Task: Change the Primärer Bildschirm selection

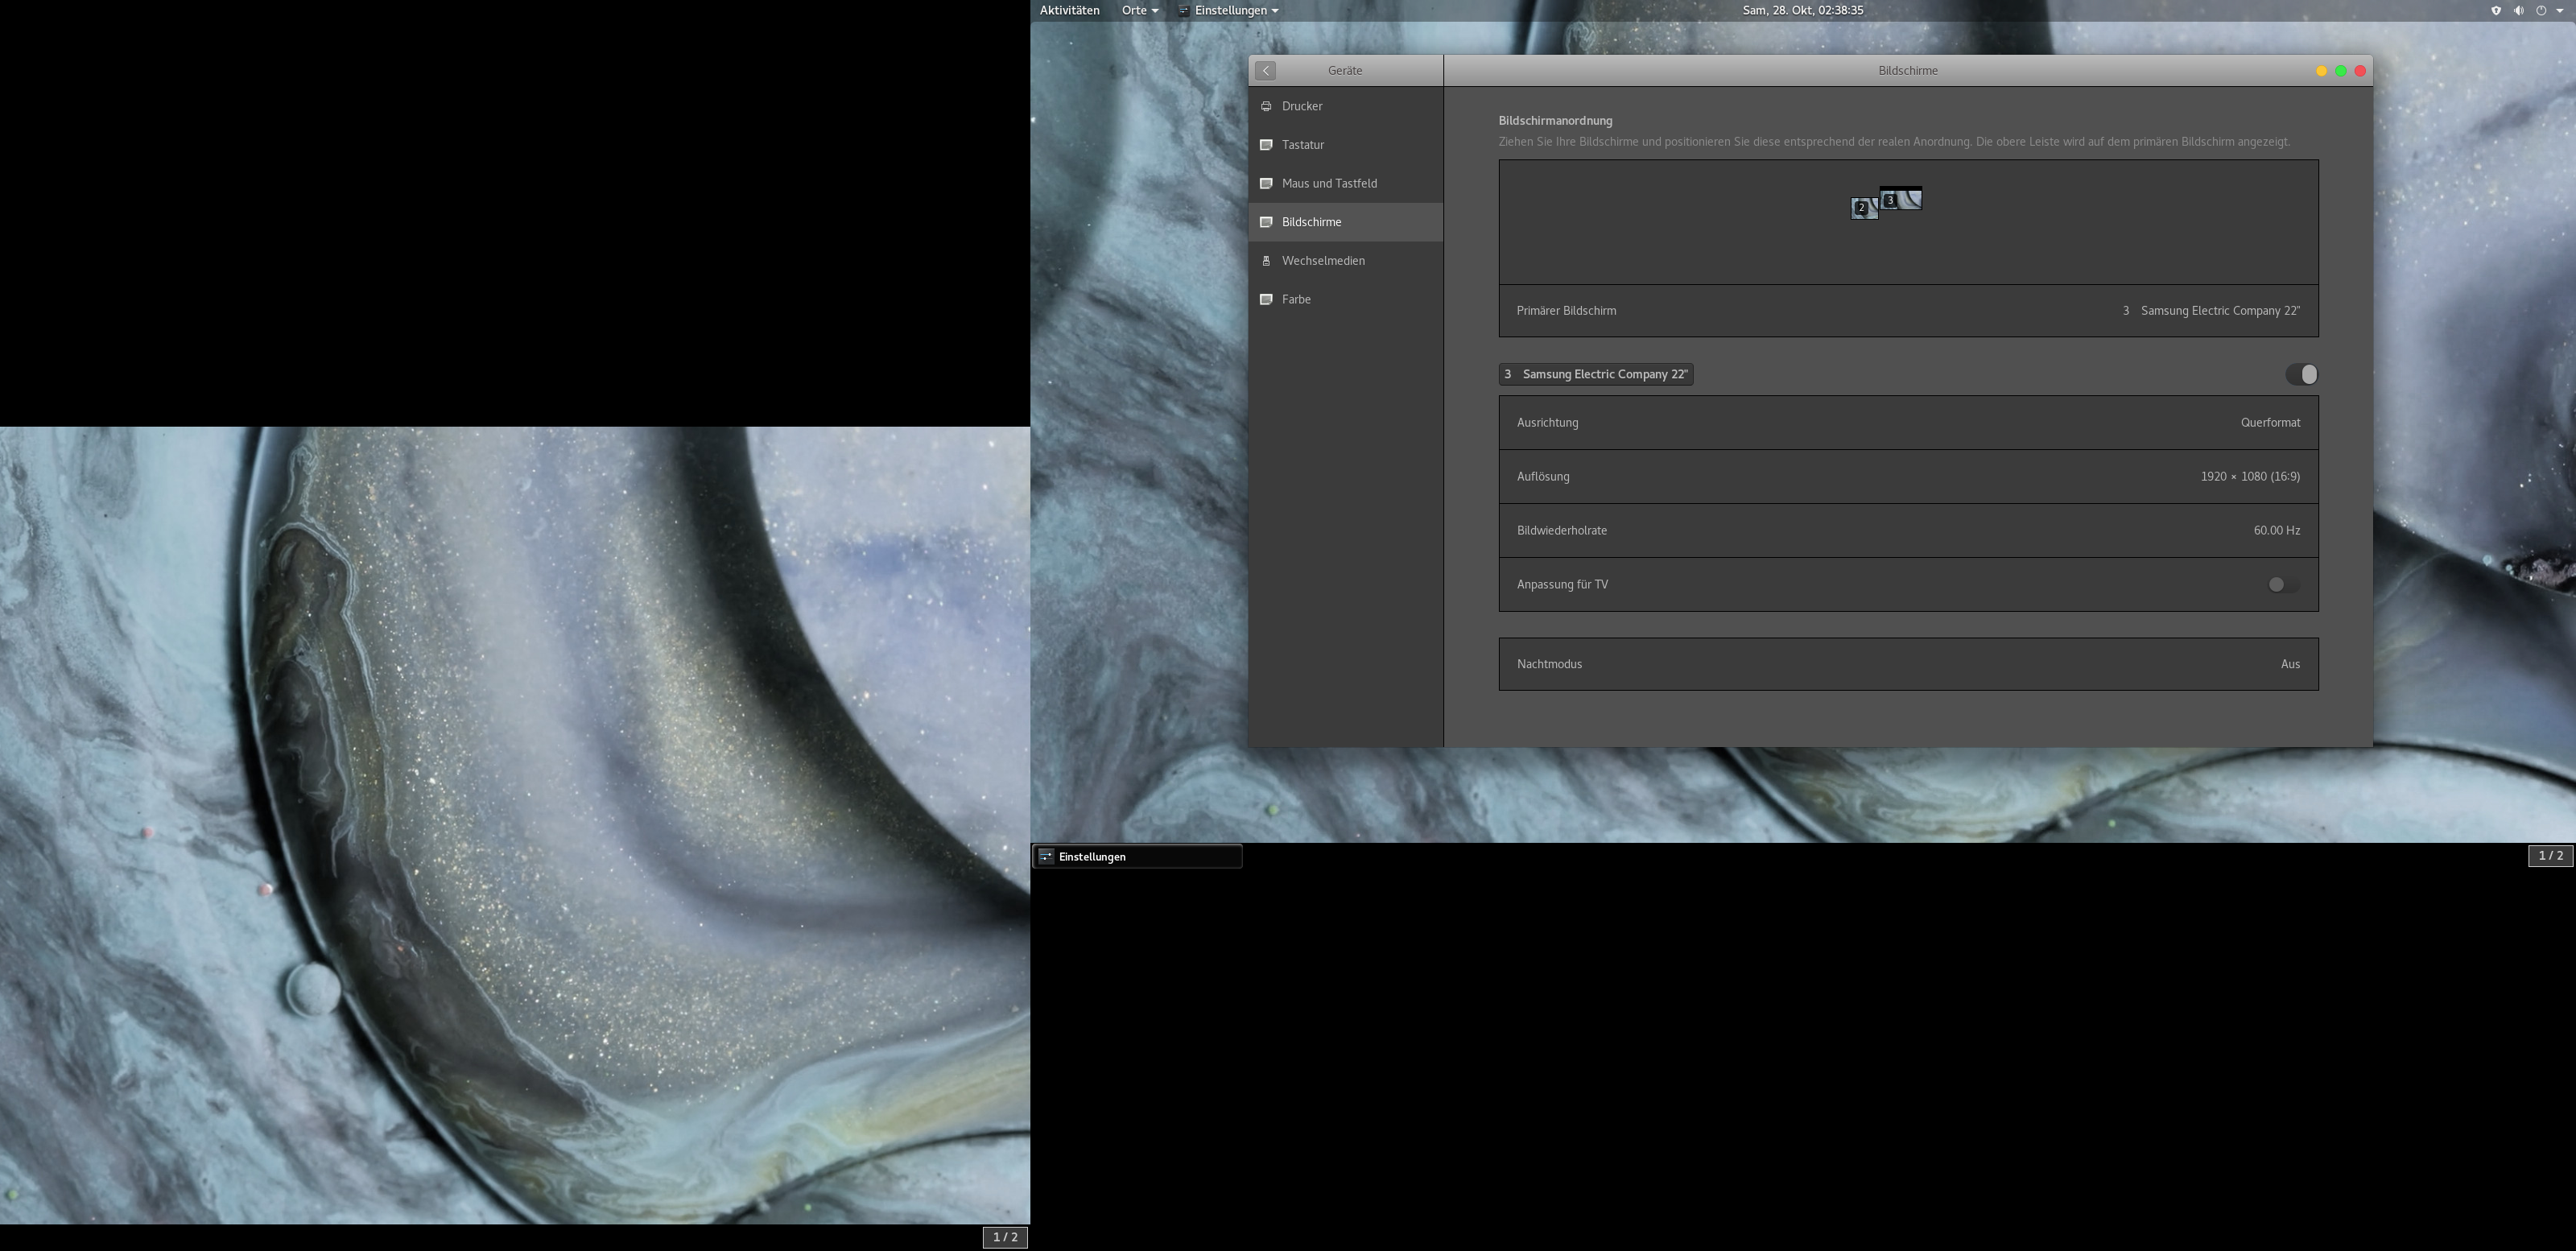Action: click(1908, 311)
